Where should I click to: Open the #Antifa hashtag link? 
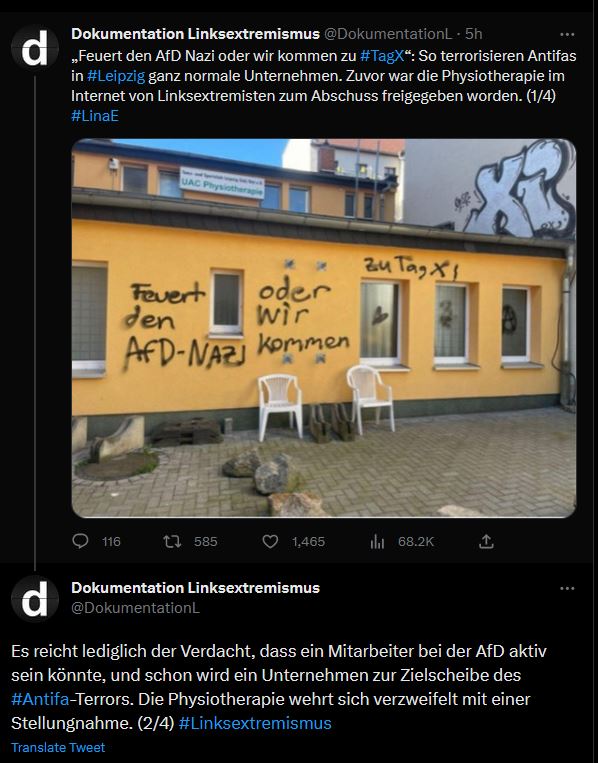(40, 699)
